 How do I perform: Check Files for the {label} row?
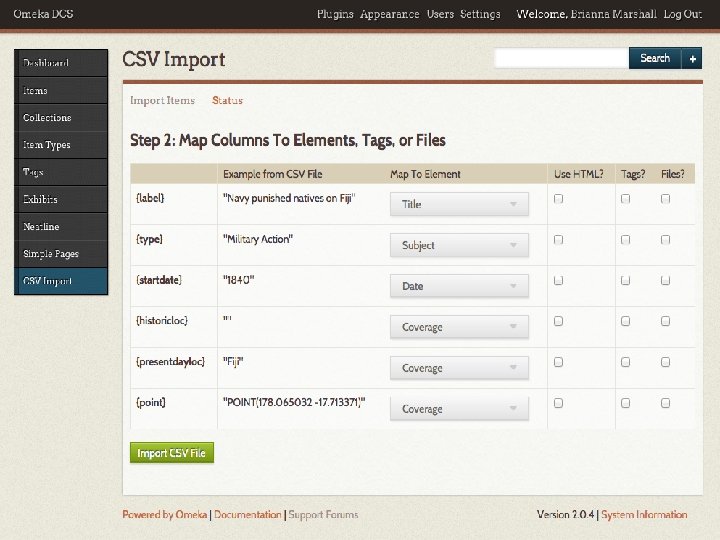[x=665, y=199]
